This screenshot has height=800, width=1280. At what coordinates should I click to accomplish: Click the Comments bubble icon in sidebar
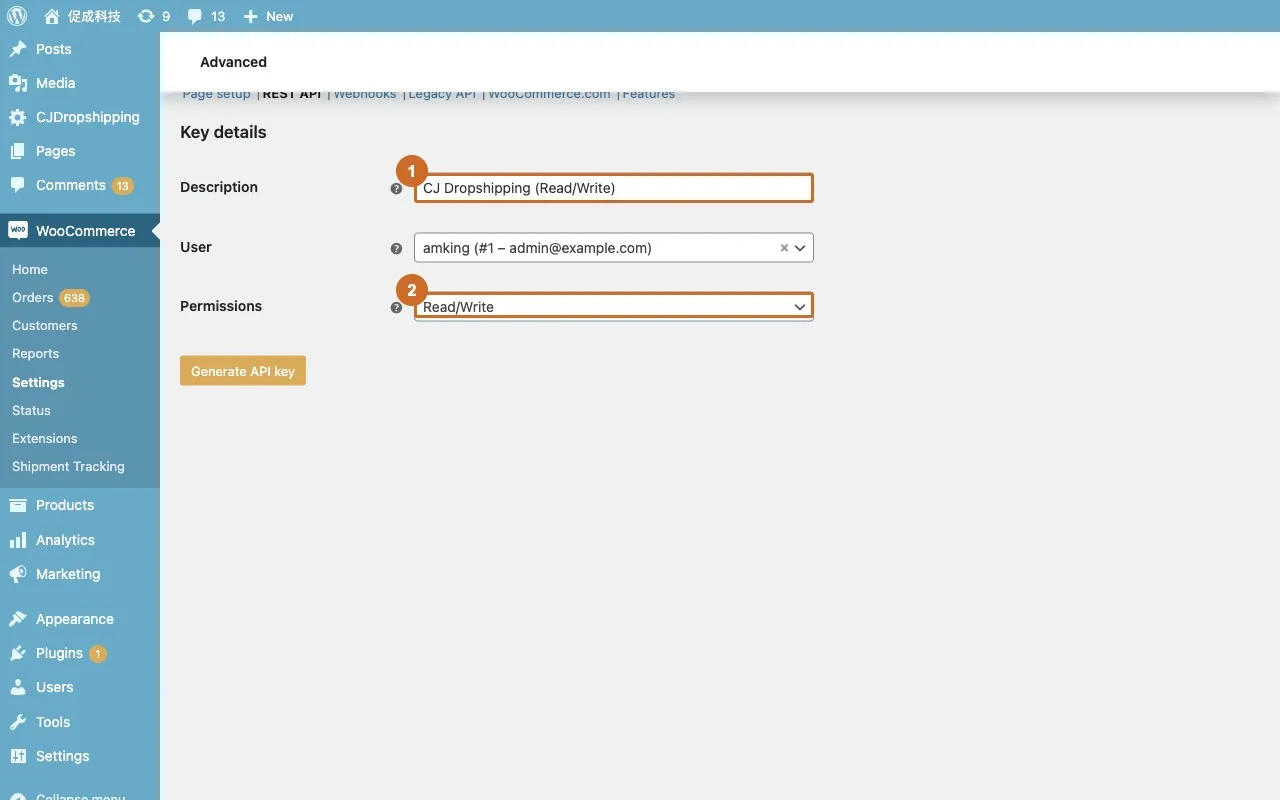tap(18, 185)
